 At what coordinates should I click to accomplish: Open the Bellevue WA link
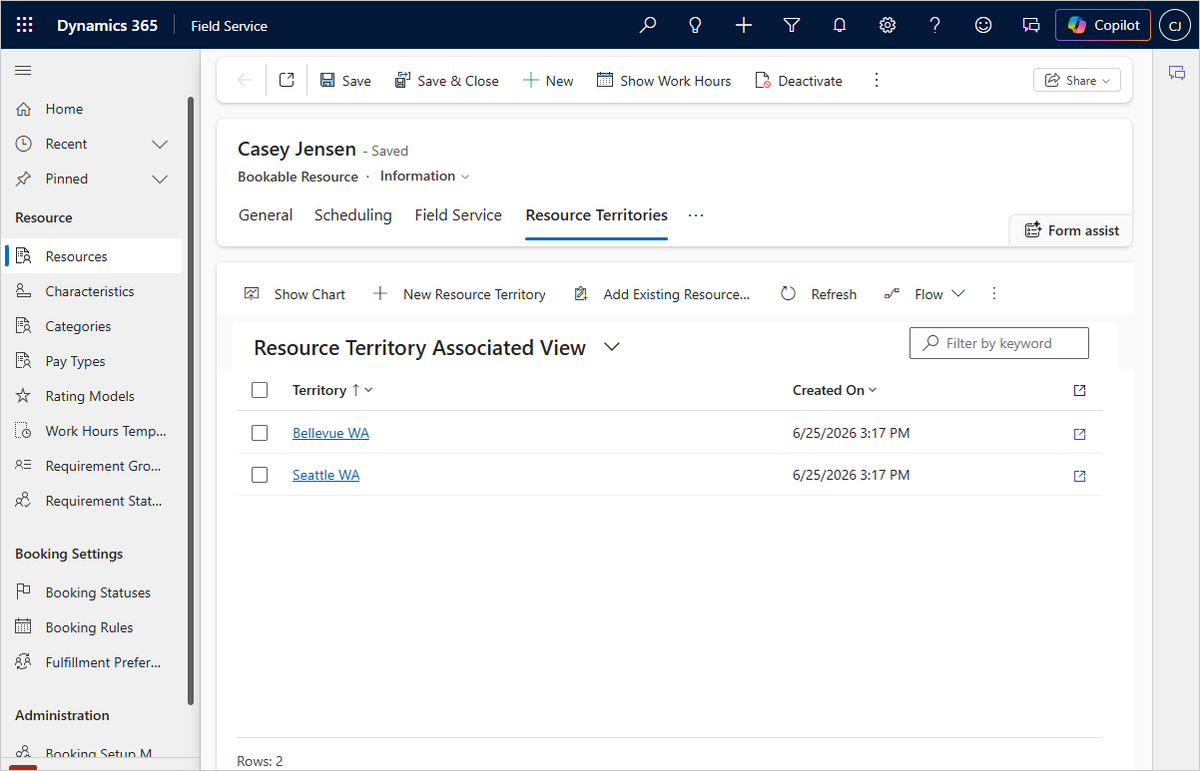tap(331, 433)
